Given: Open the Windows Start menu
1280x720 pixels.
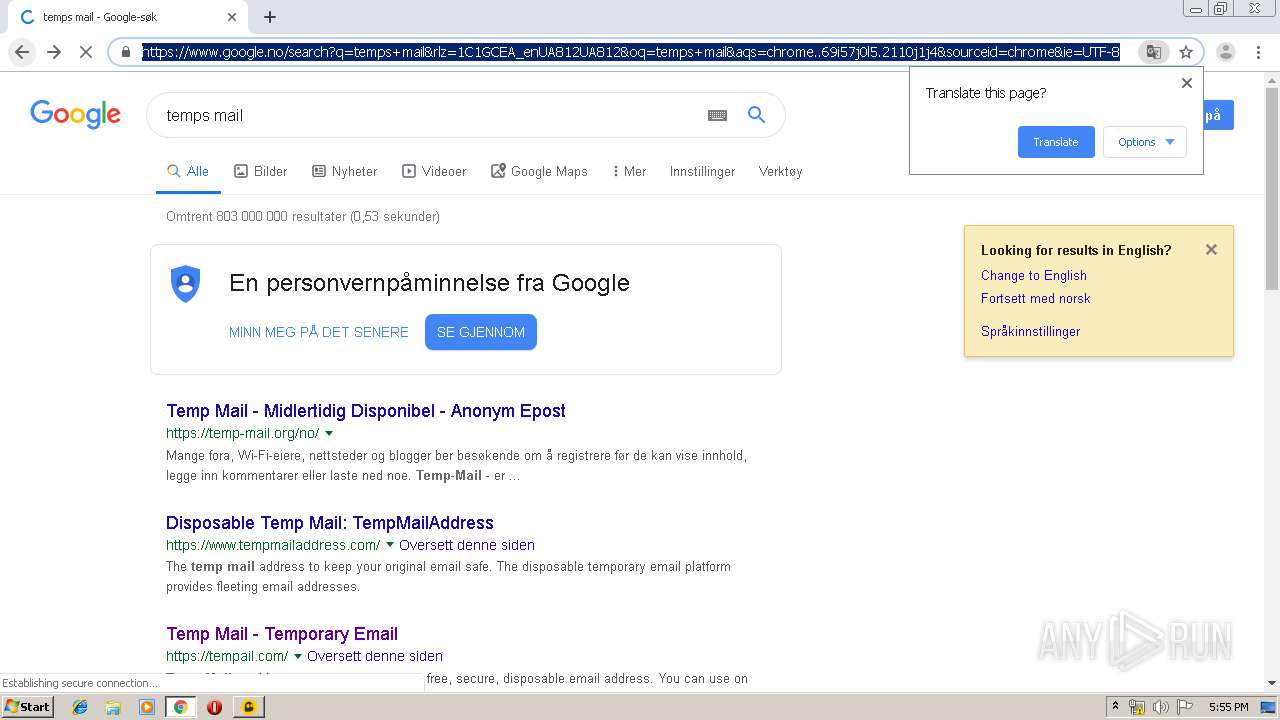Looking at the screenshot, I should tap(27, 706).
